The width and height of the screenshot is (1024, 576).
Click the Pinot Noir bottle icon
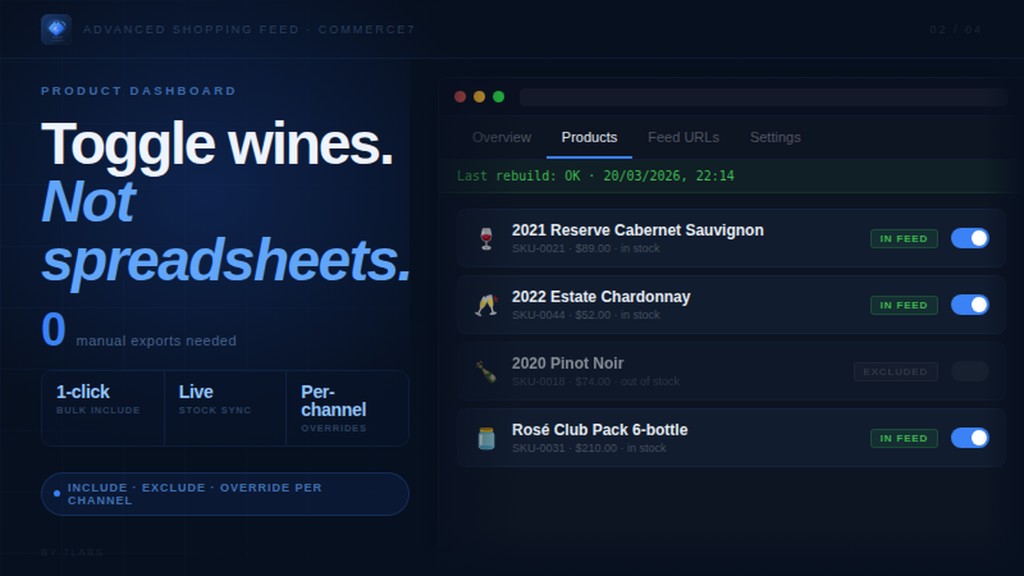click(487, 372)
